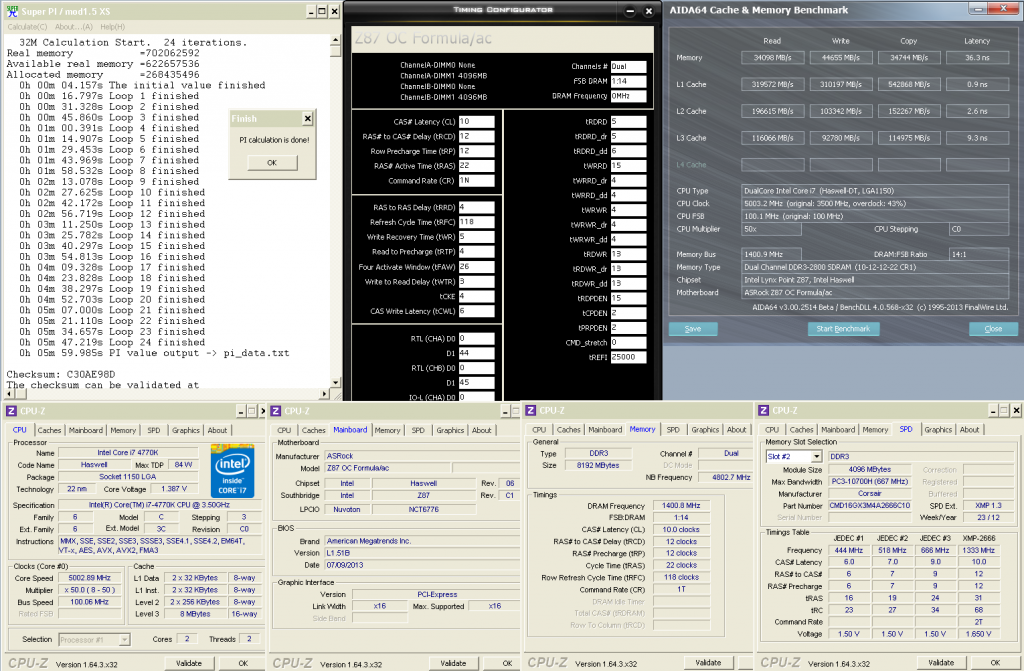Open the Calculate(C) menu in Super PI
The width and height of the screenshot is (1024, 671).
tap(27, 27)
